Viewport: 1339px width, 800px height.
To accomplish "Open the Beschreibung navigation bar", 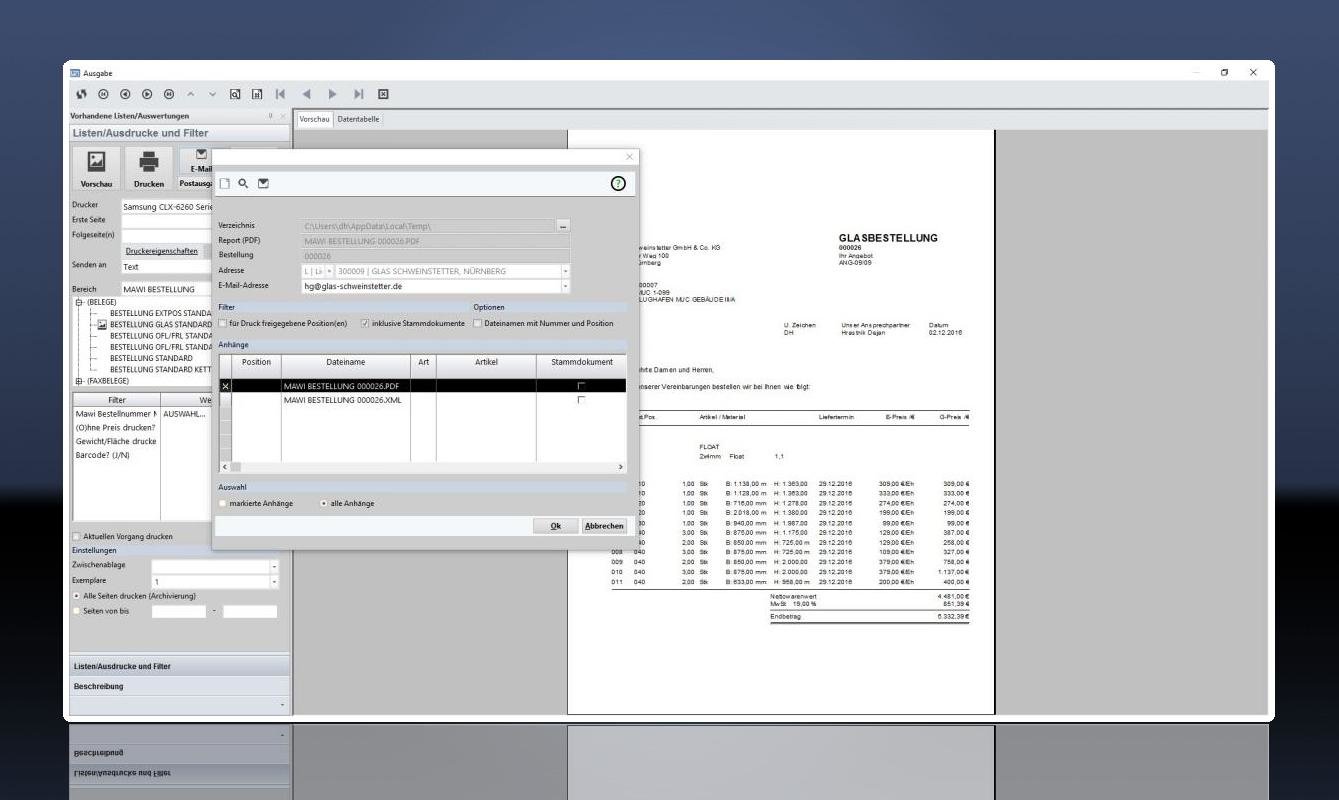I will click(x=180, y=687).
